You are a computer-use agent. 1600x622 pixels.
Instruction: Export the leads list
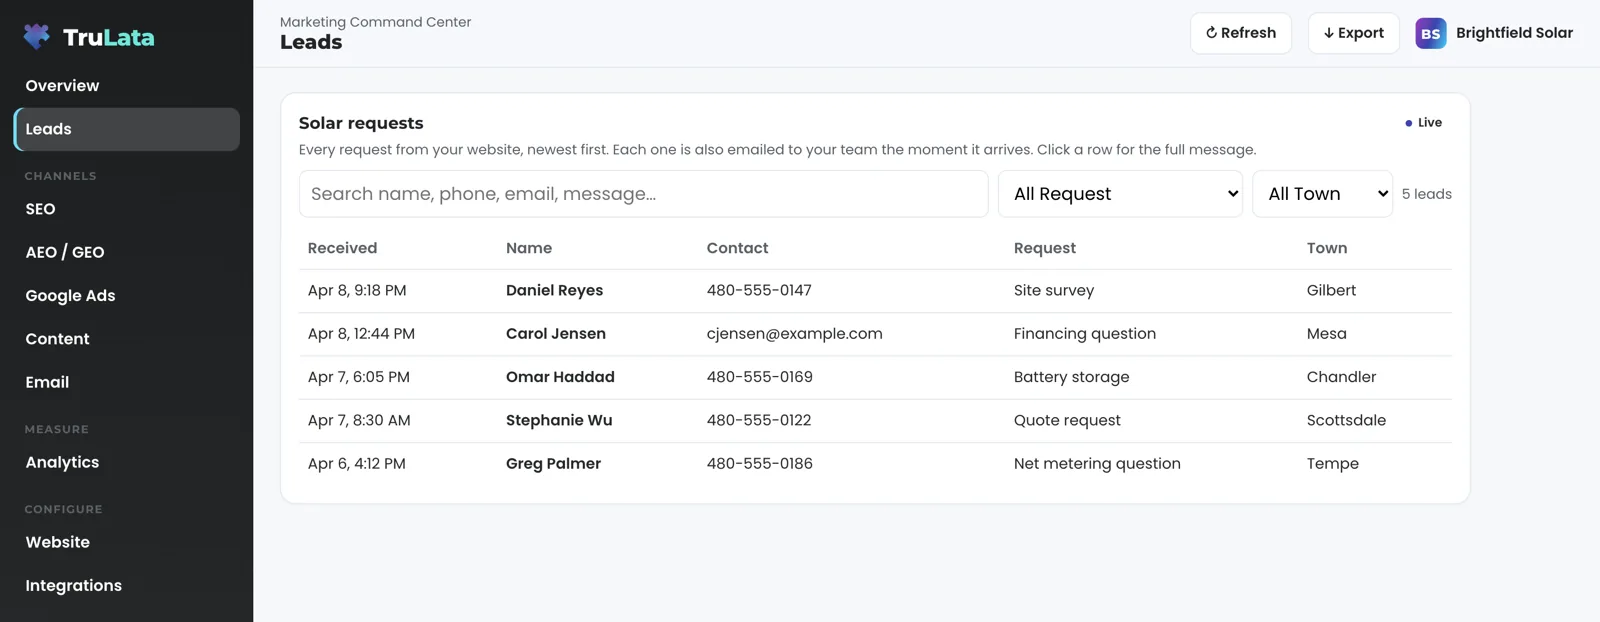coord(1354,33)
